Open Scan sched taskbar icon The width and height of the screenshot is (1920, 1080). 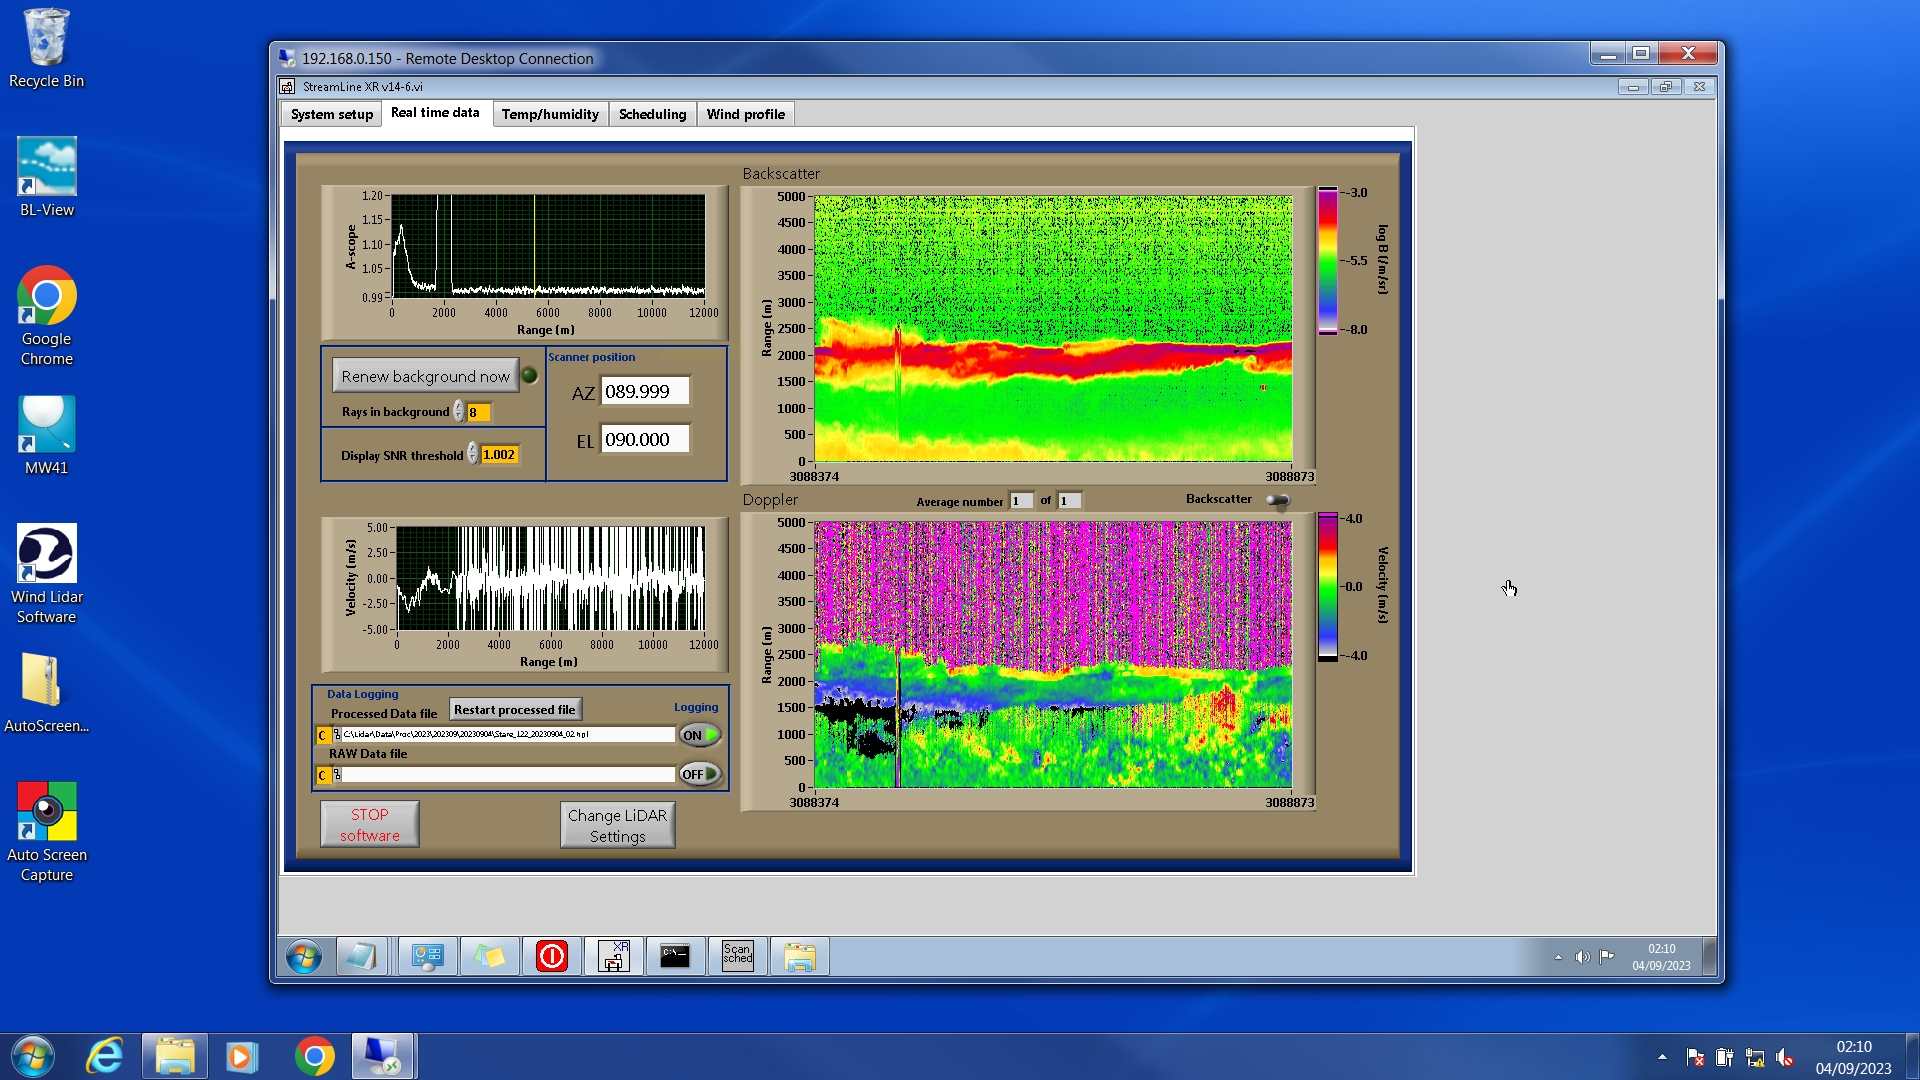point(737,956)
